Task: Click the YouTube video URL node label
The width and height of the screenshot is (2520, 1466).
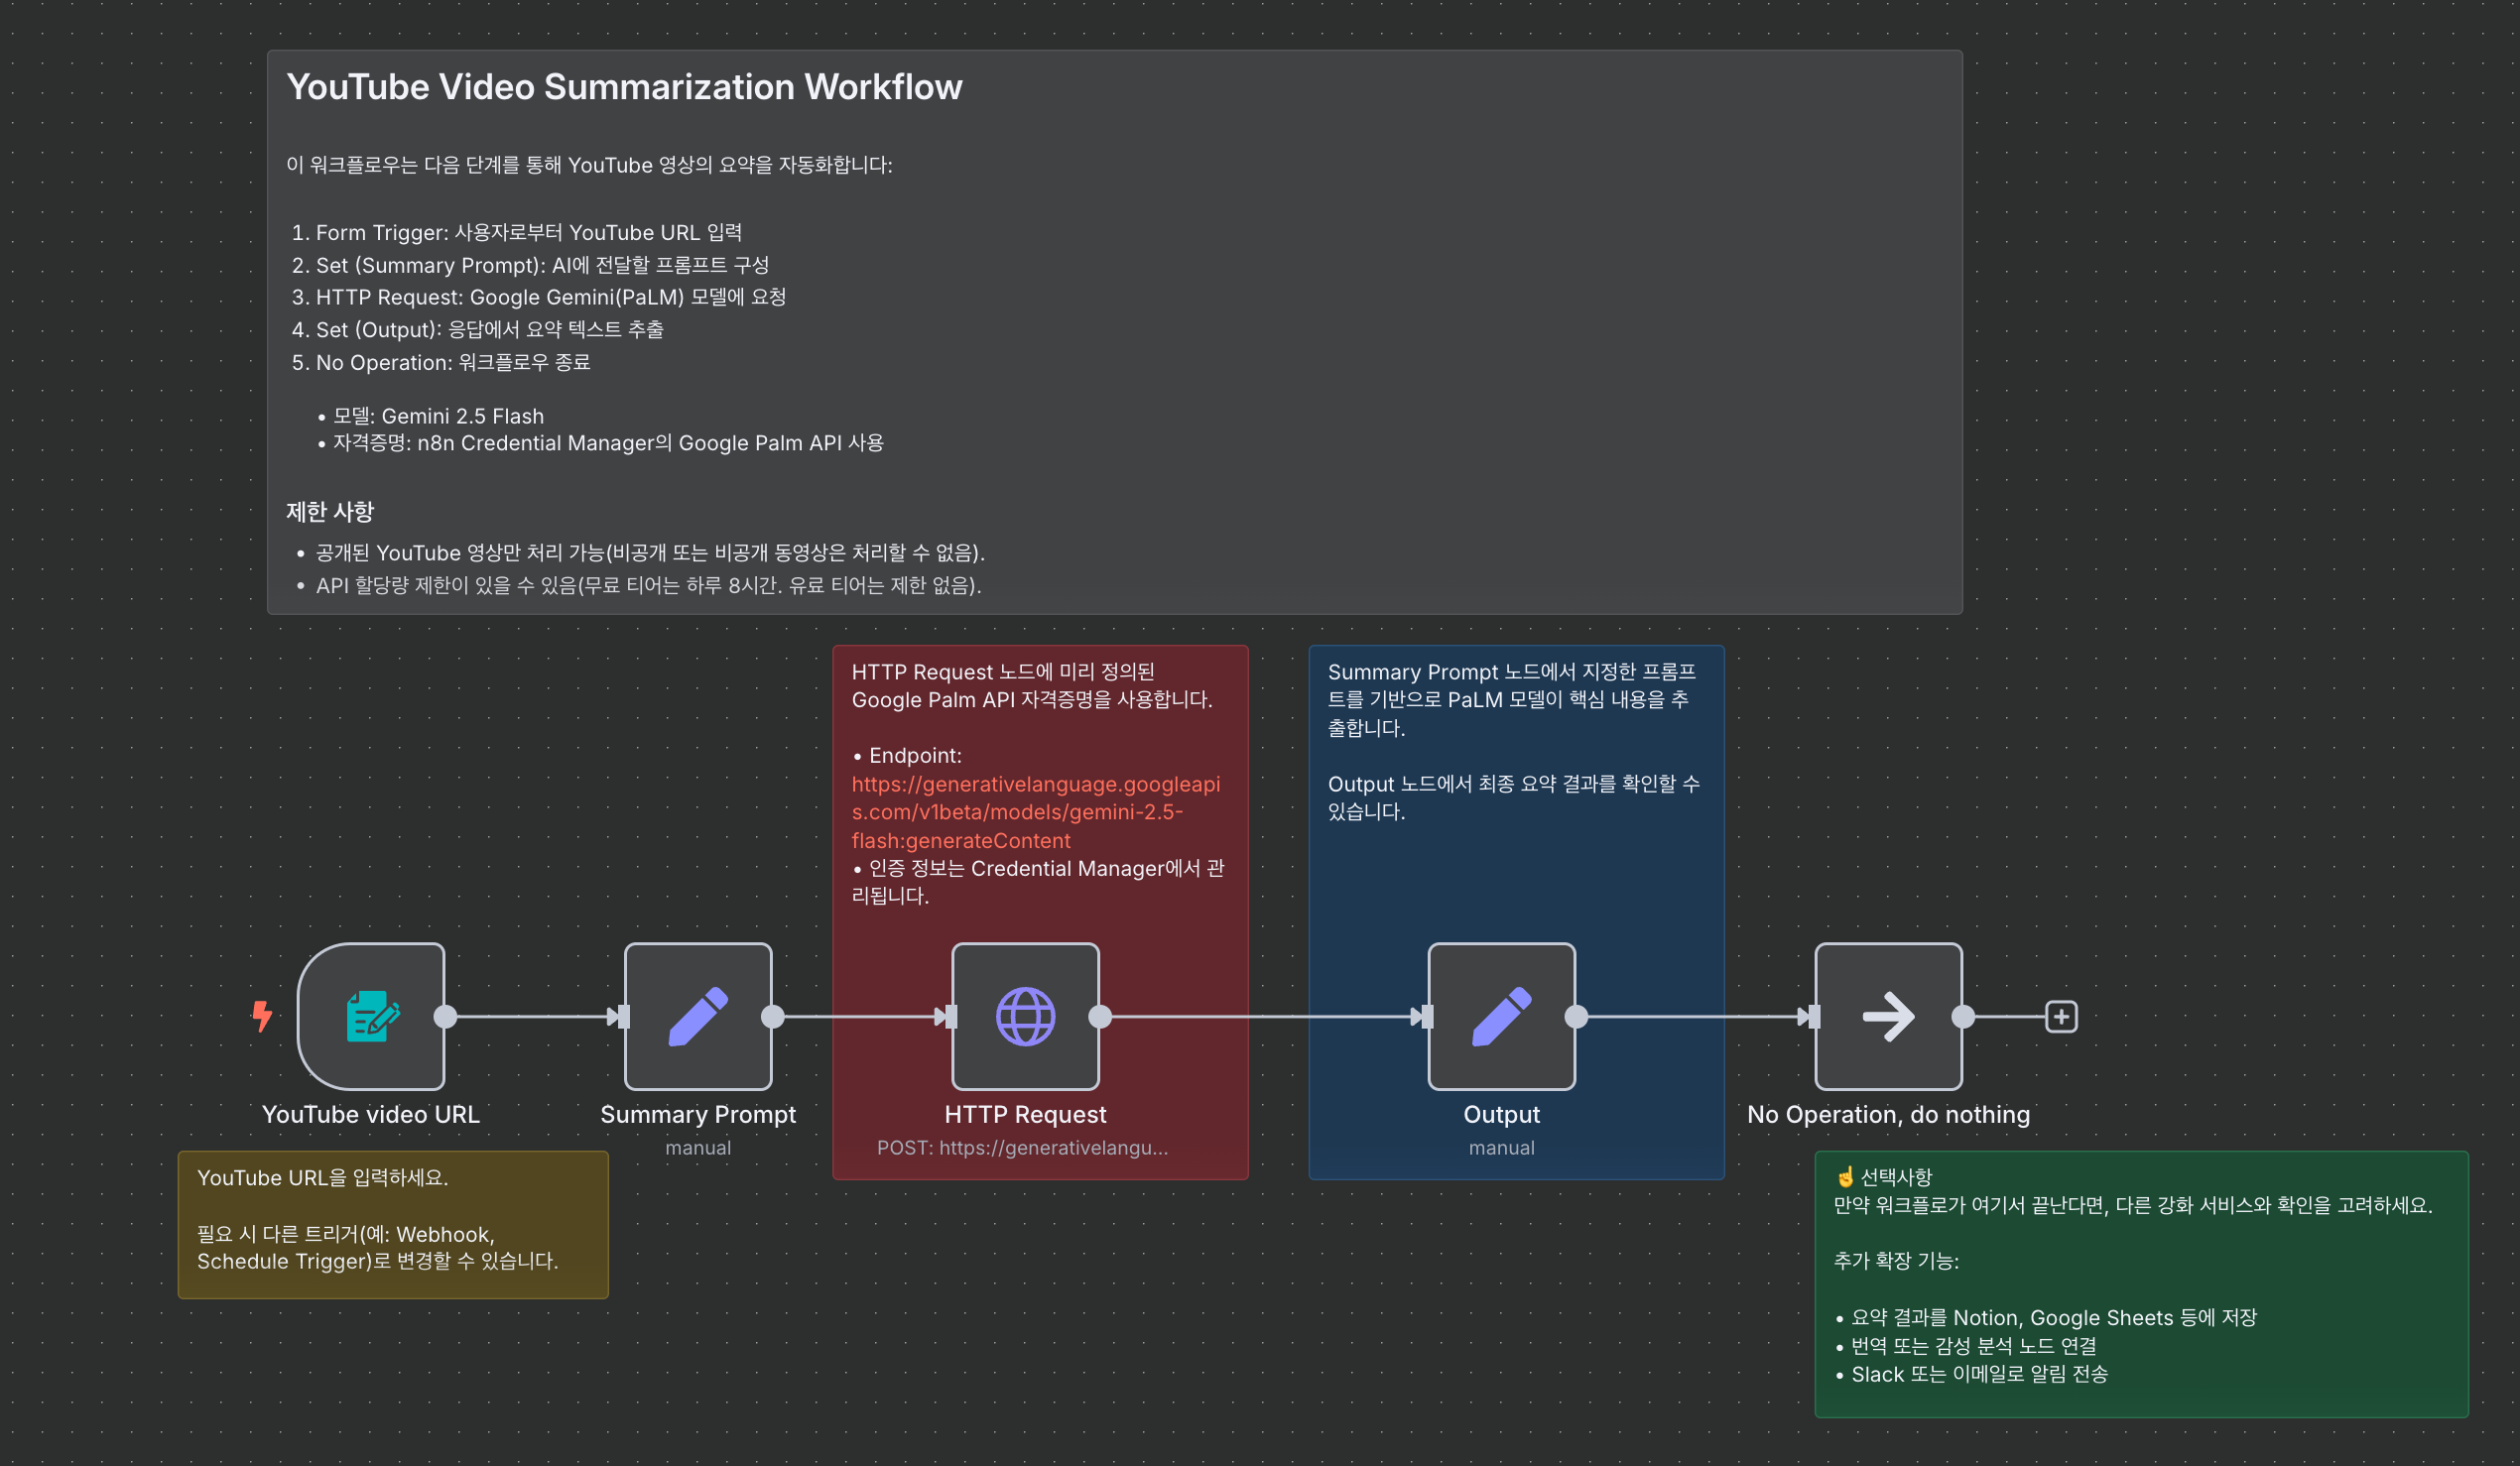Action: click(x=371, y=1114)
